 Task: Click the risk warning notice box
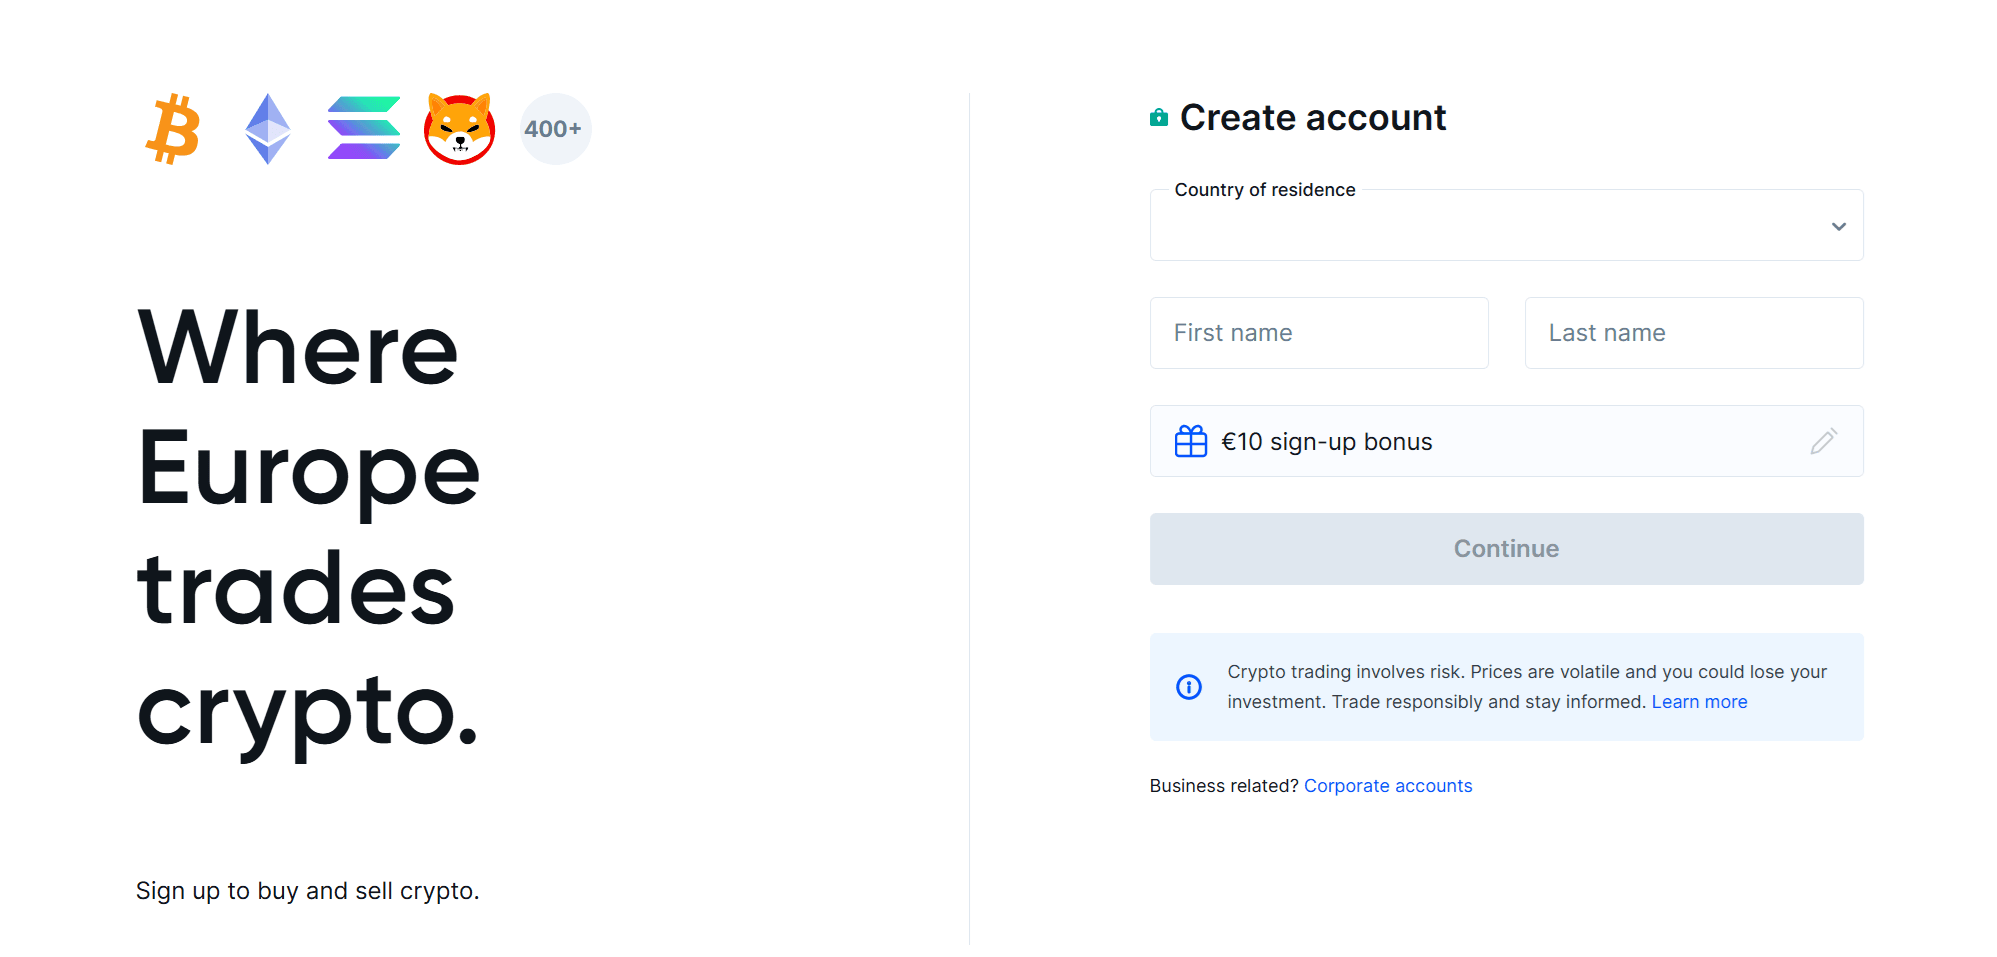pos(1506,686)
